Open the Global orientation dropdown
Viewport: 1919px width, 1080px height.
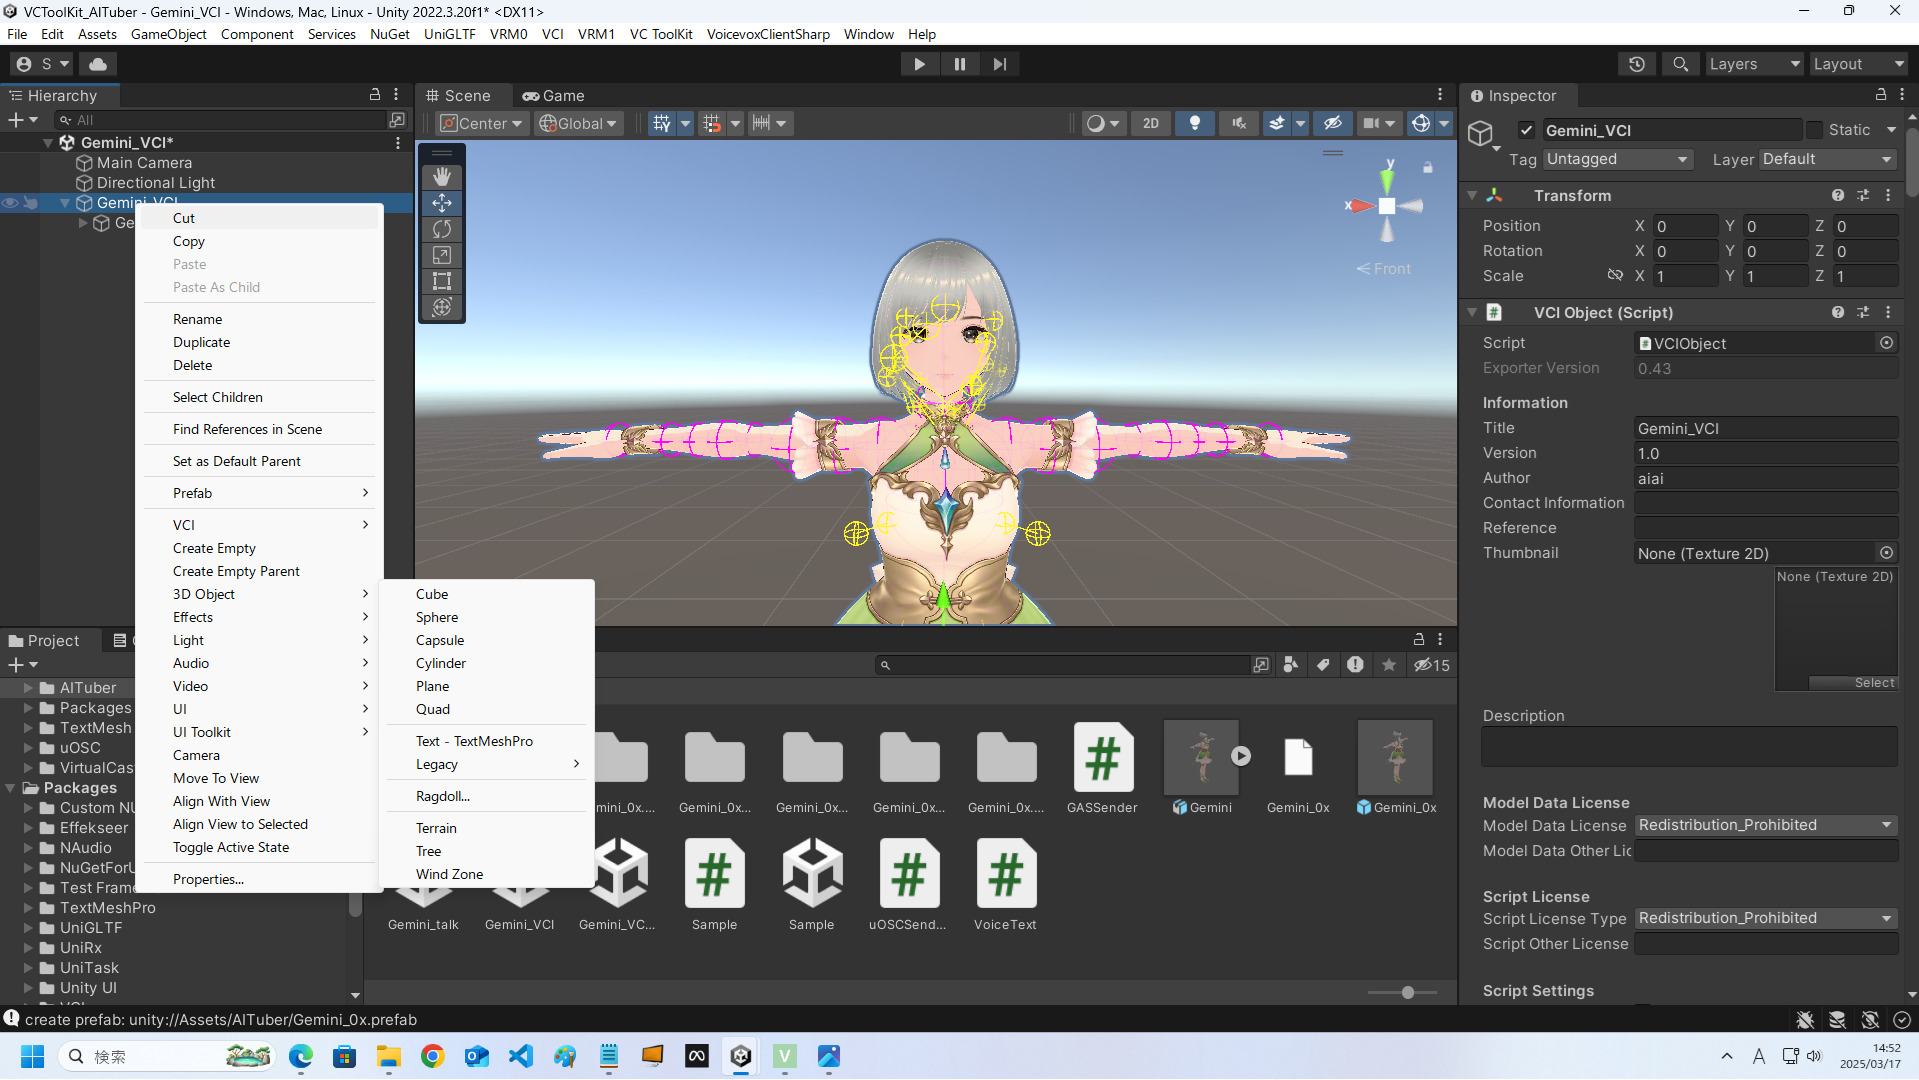coord(579,123)
